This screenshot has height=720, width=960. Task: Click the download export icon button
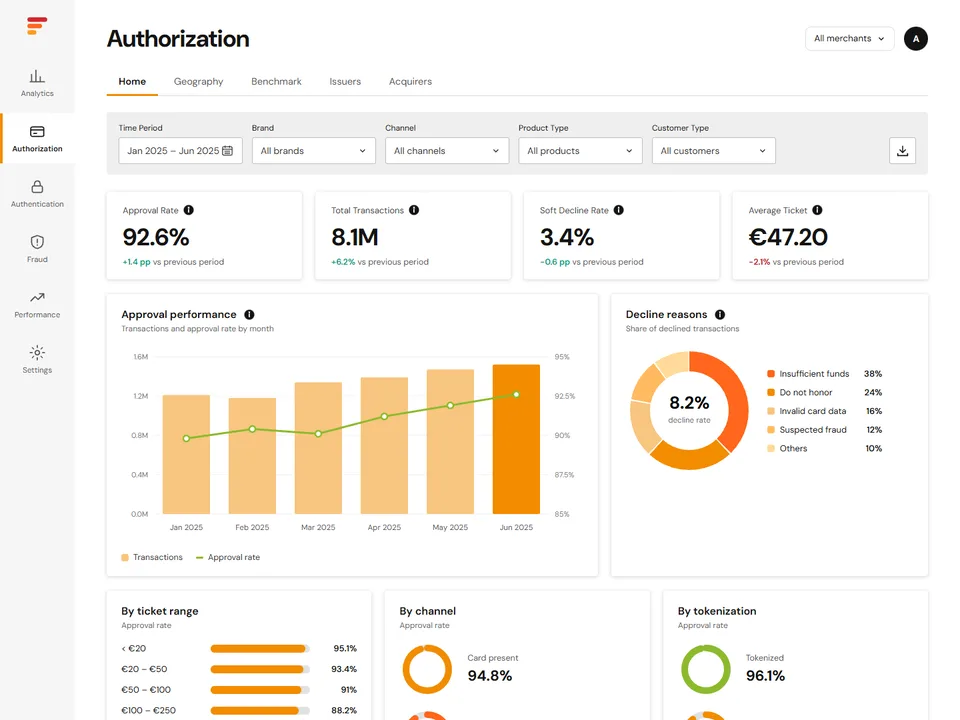902,151
